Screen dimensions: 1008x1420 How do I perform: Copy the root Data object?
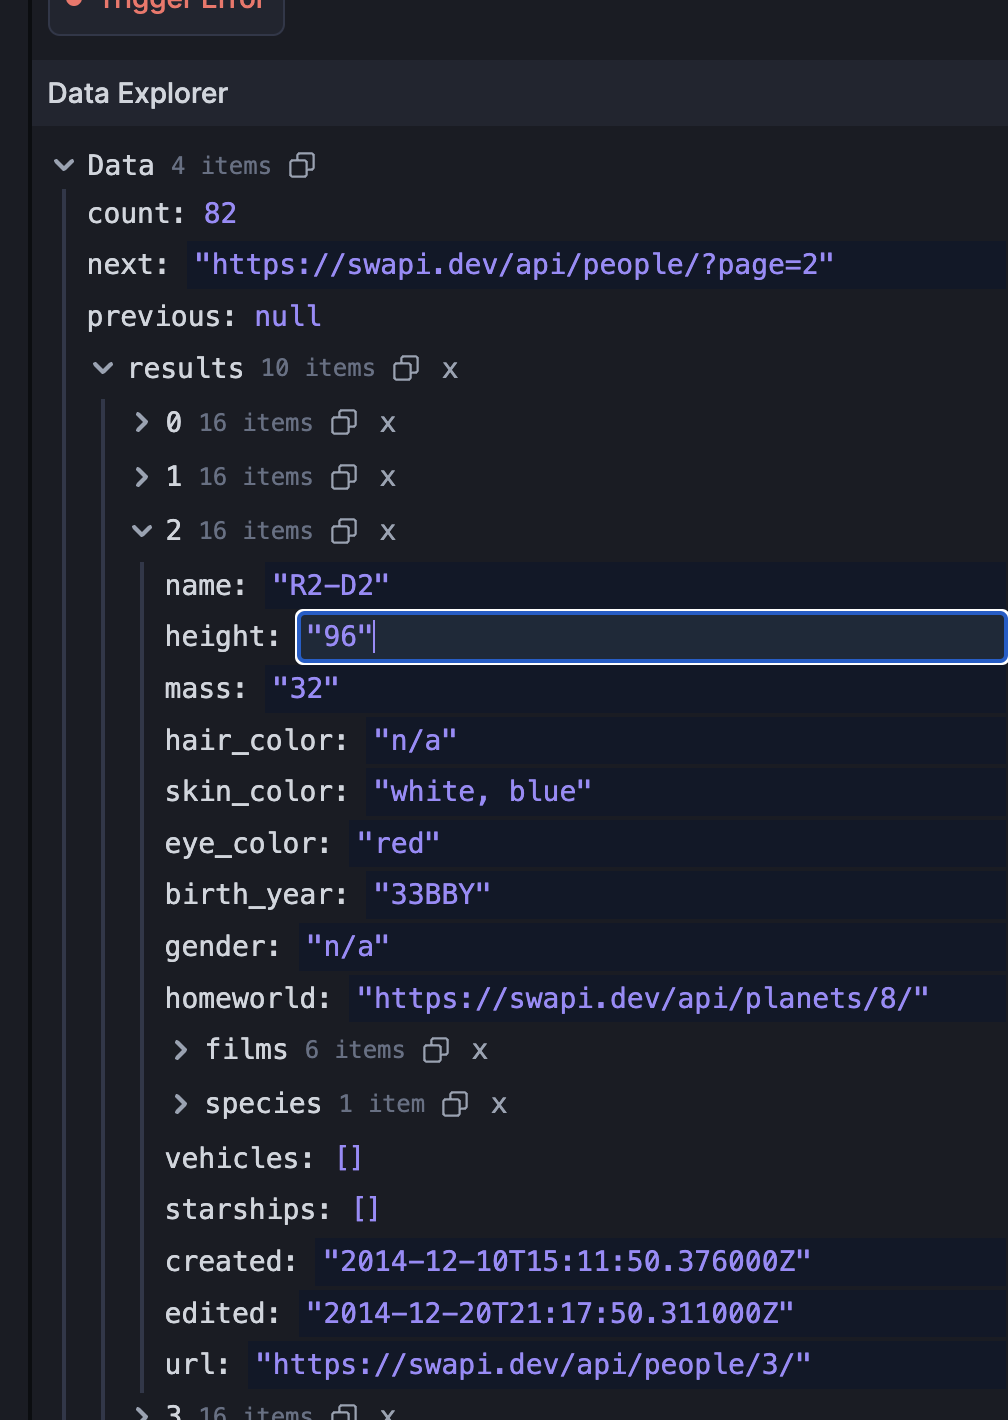[302, 165]
